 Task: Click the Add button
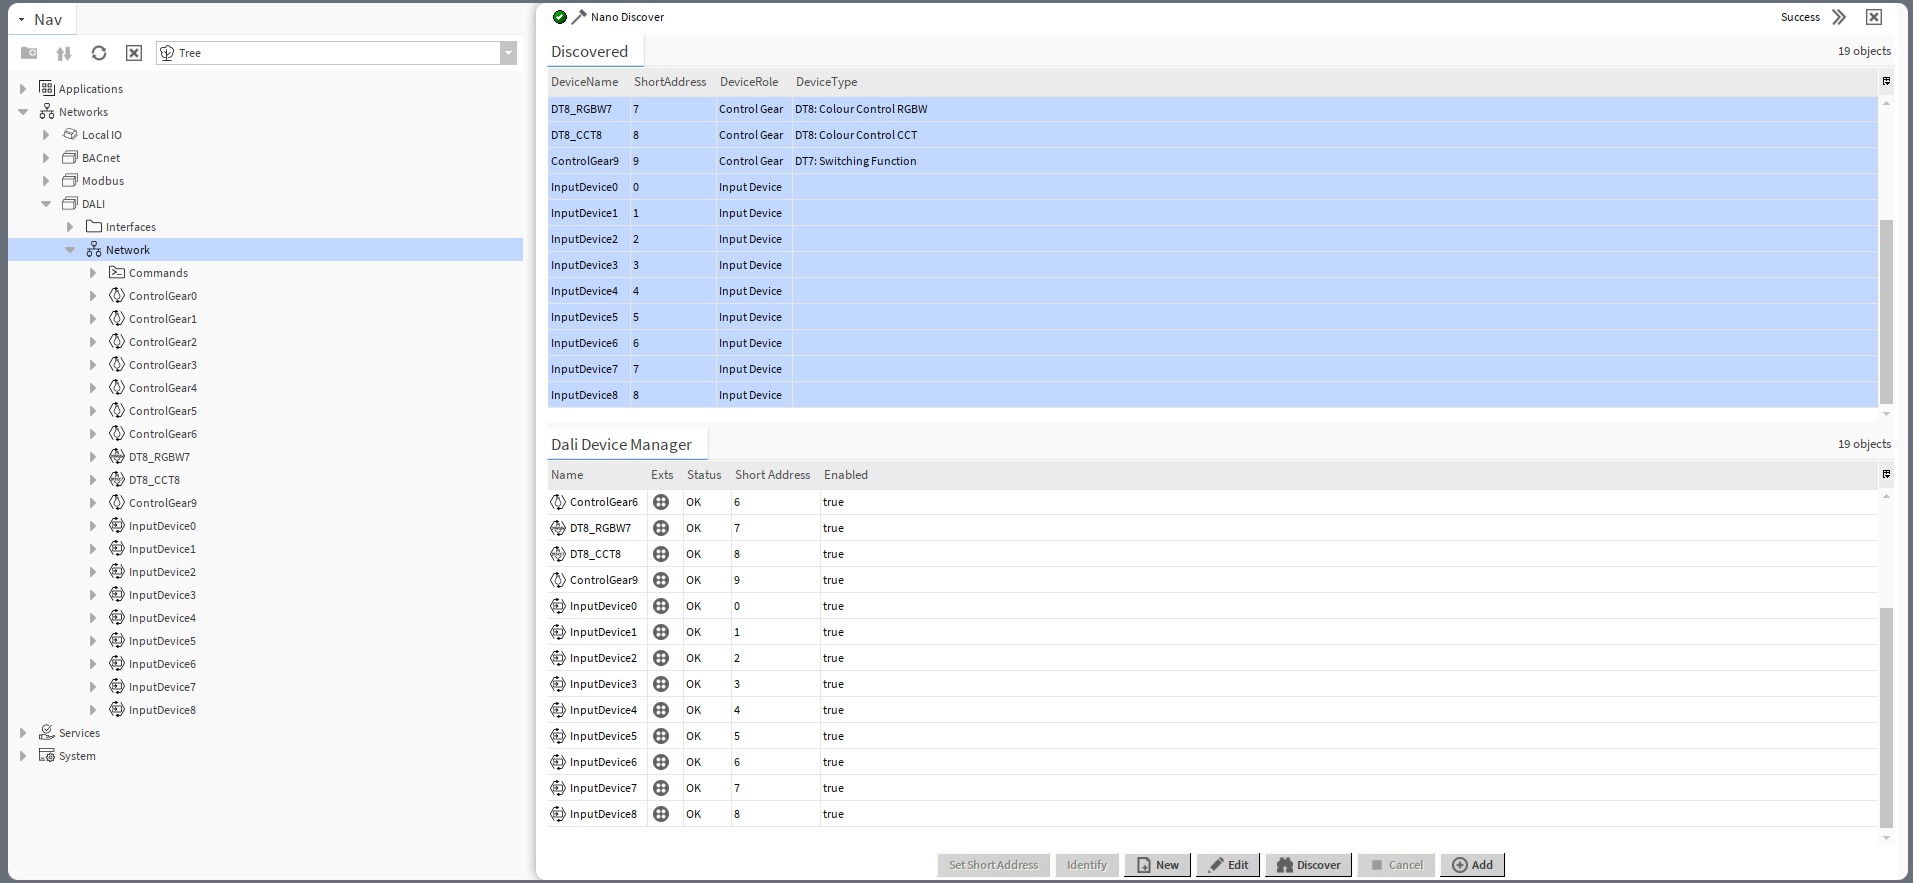click(1472, 865)
